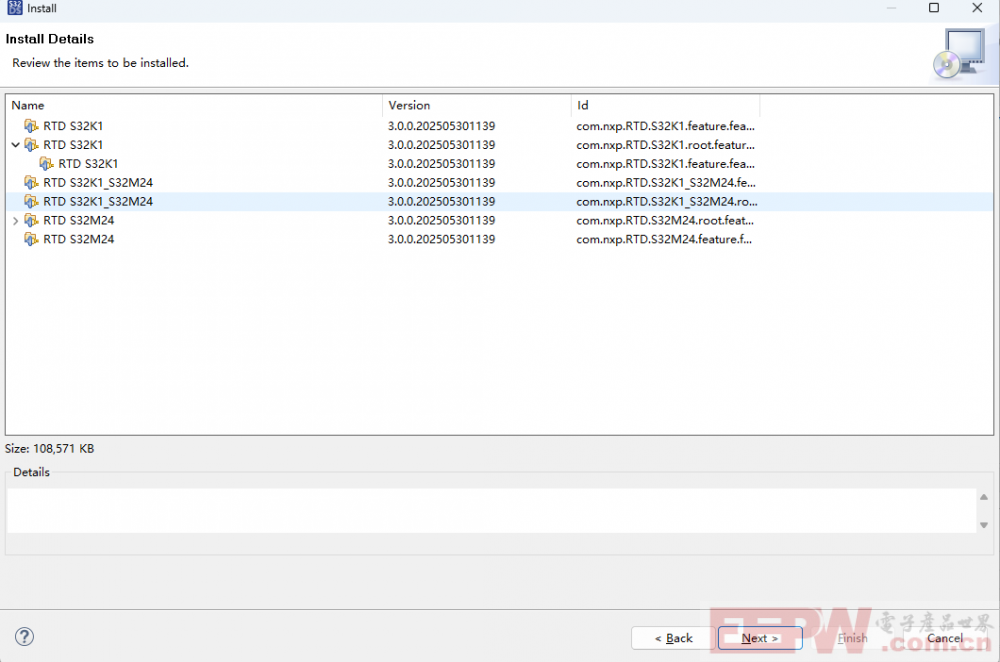Cancel the install wizard
This screenshot has height=662, width=1000.
click(945, 638)
